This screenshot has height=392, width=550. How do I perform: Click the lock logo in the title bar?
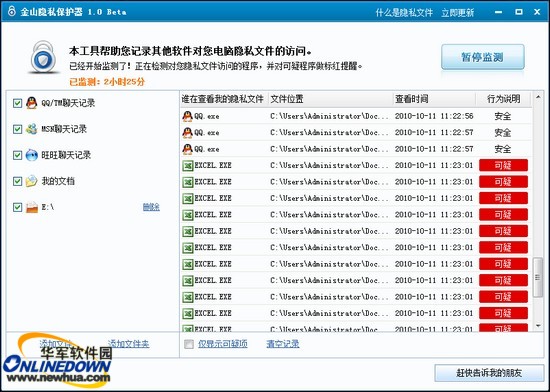(12, 11)
